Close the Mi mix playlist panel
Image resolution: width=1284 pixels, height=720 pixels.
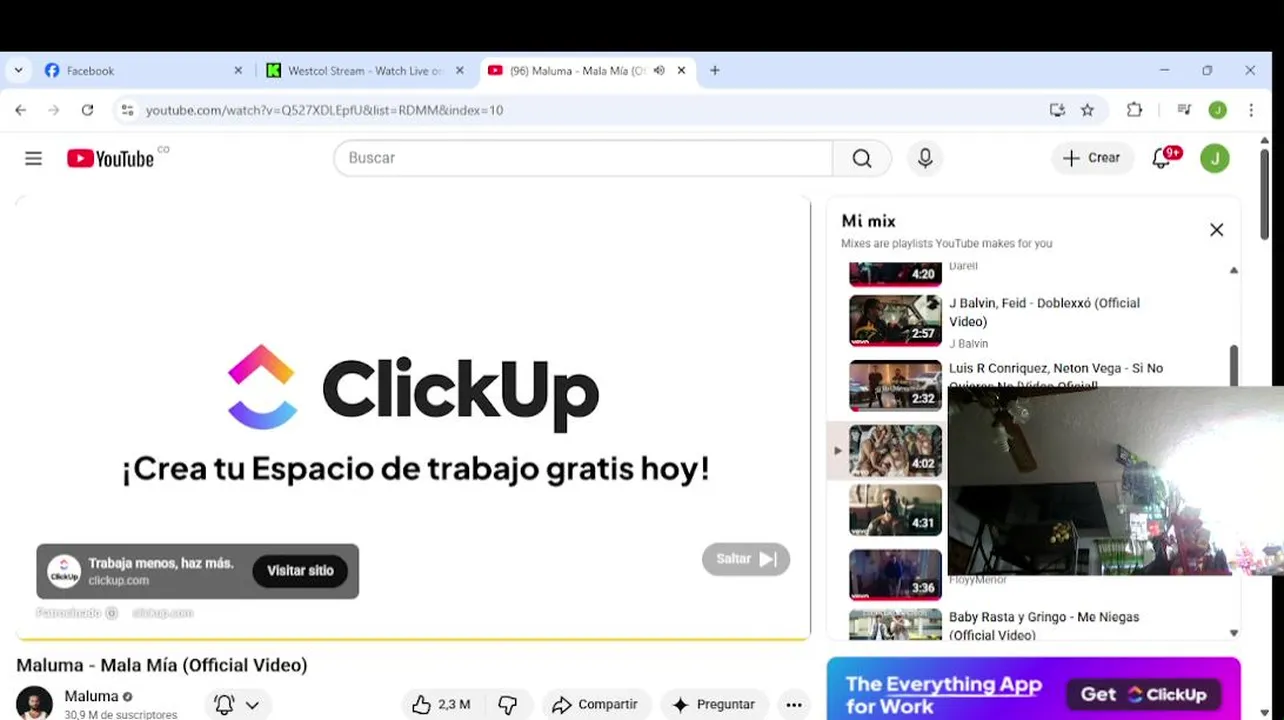point(1216,230)
